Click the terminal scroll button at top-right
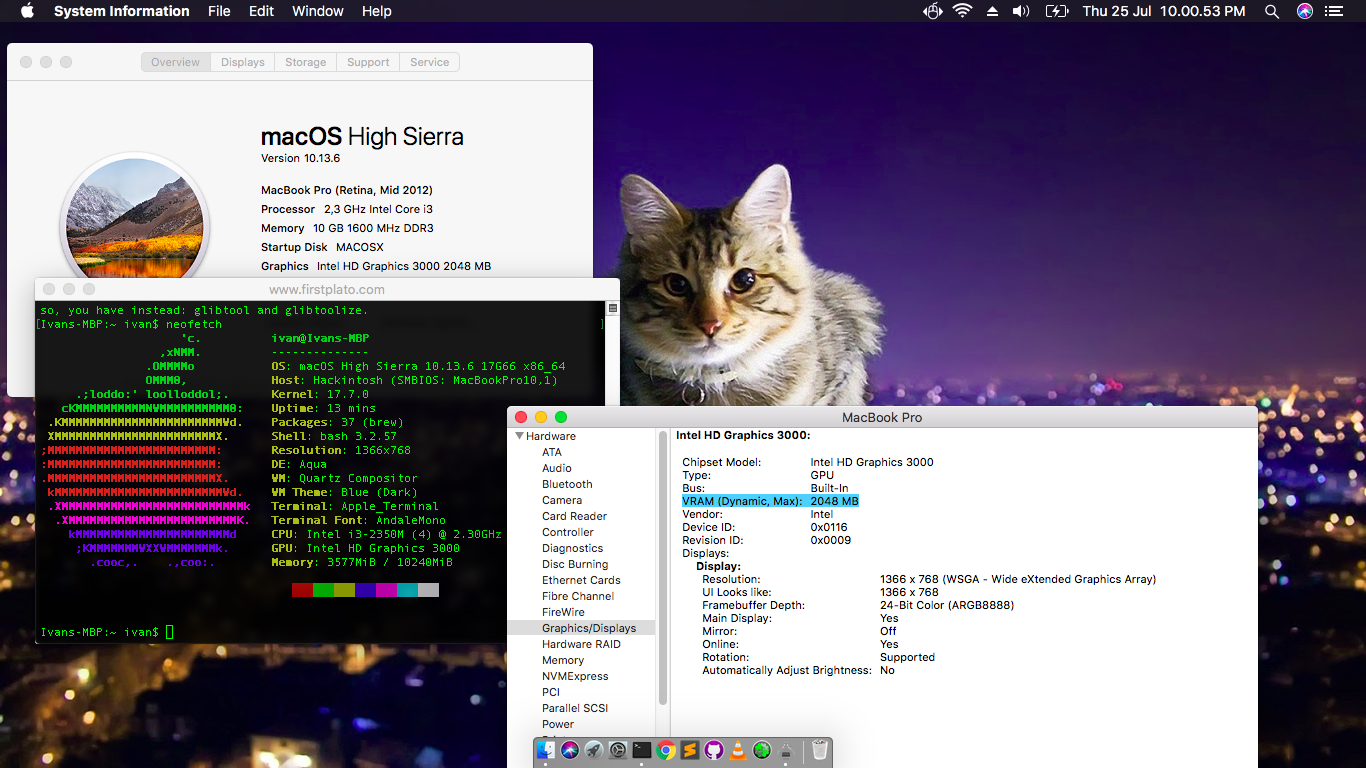This screenshot has width=1366, height=768. click(613, 308)
